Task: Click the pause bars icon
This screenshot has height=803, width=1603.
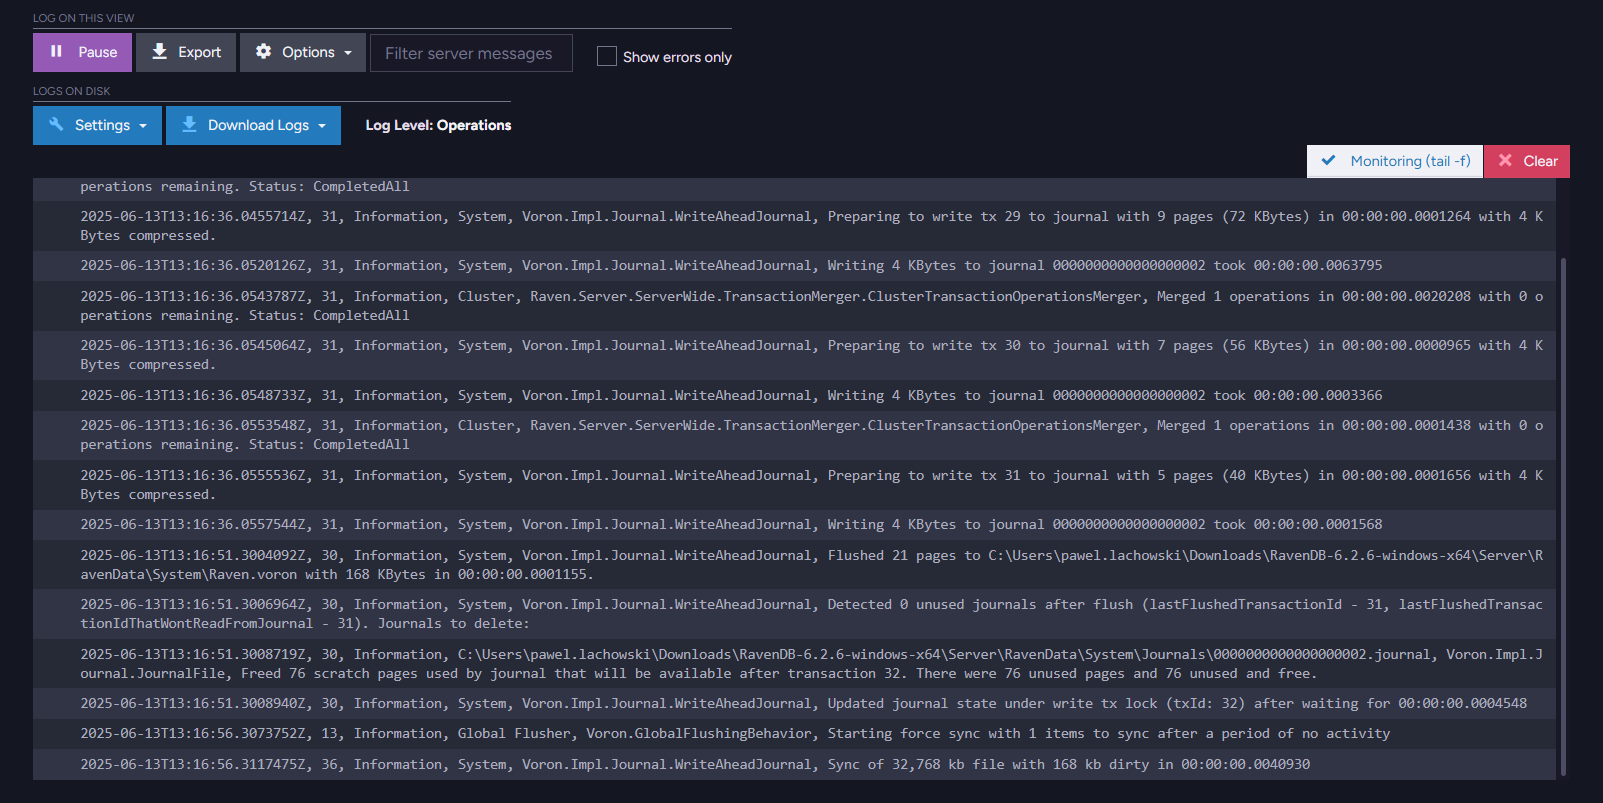Action: (x=56, y=51)
